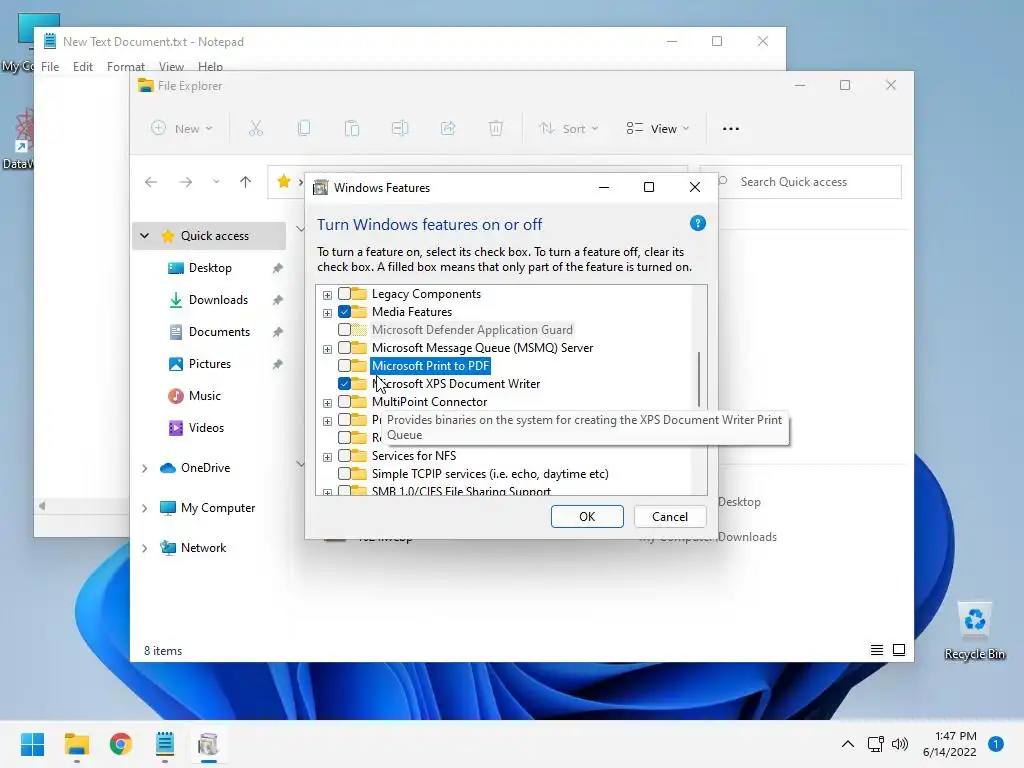Open the notification badge in the taskbar
1024x768 pixels.
[x=995, y=744]
